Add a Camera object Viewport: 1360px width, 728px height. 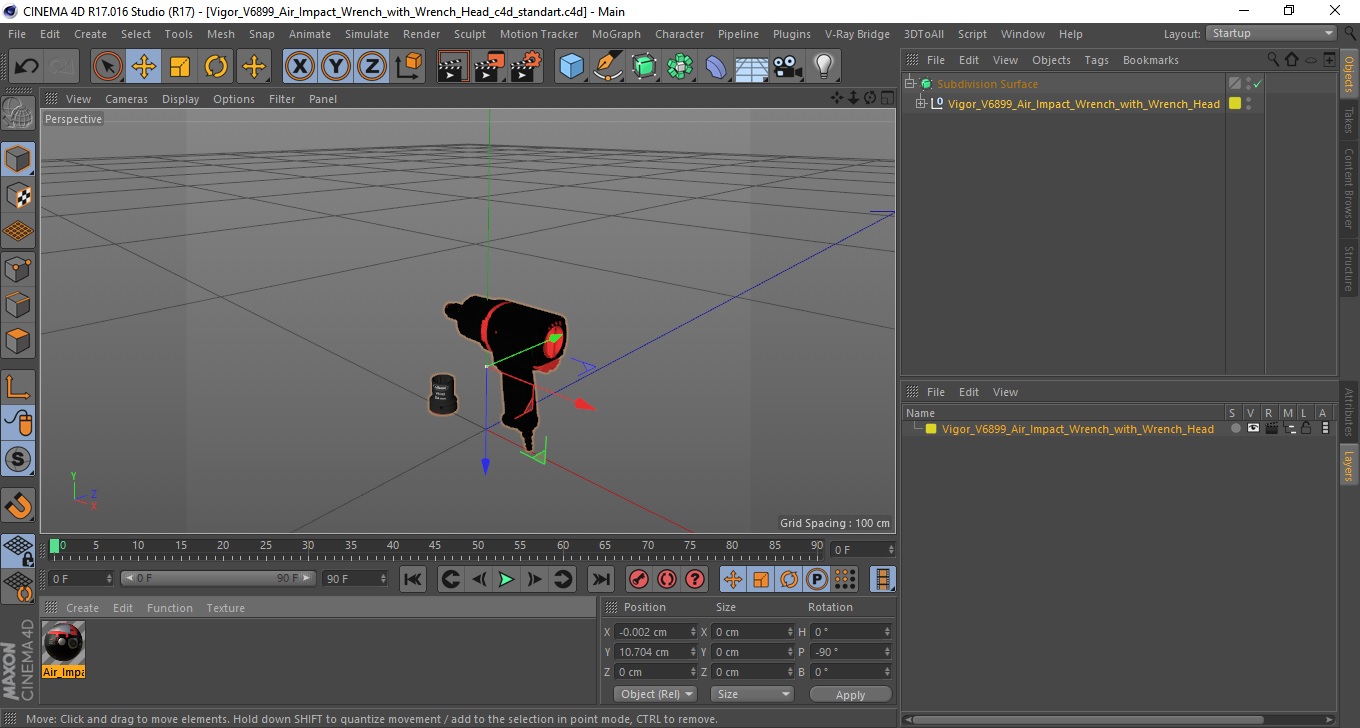point(788,67)
